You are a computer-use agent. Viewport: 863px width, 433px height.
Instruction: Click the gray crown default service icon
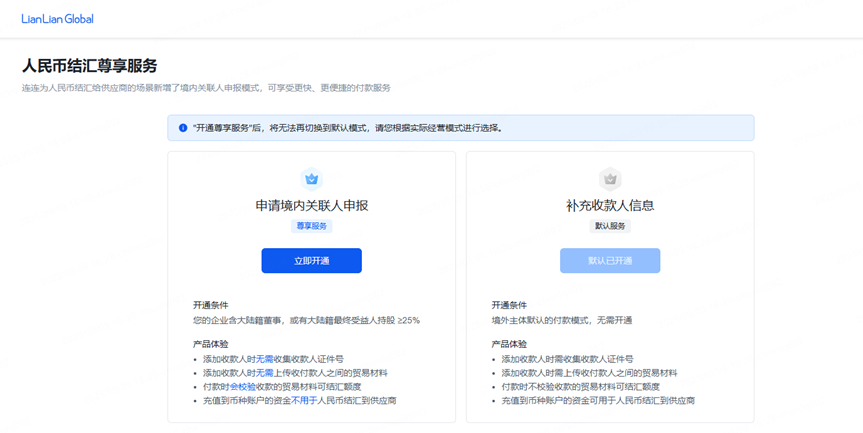610,179
